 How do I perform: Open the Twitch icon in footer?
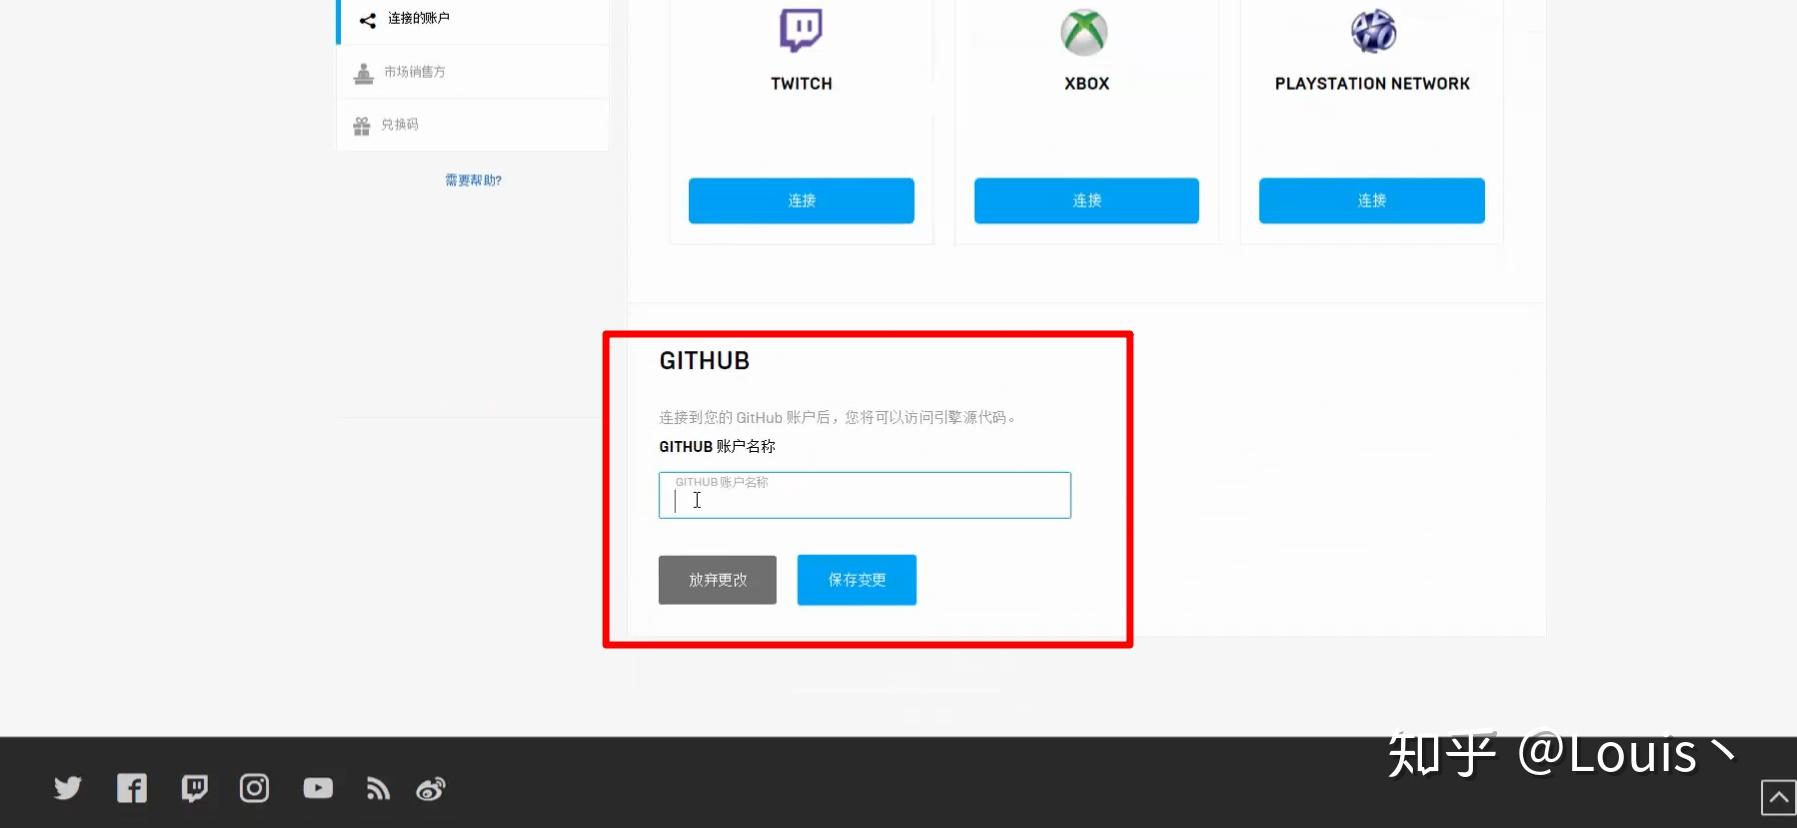pos(195,788)
